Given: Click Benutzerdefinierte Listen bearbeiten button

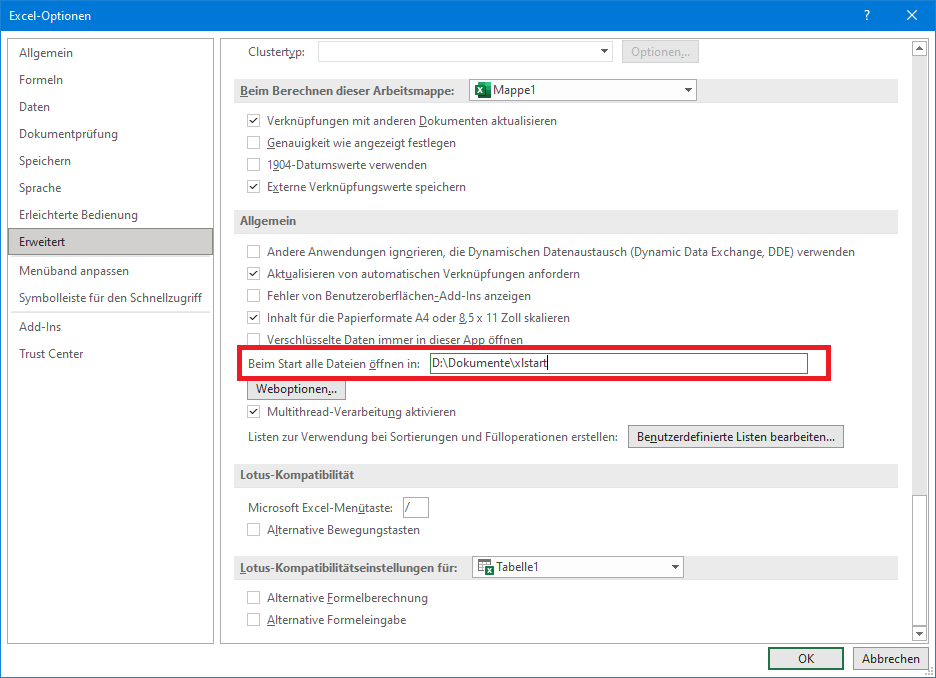Looking at the screenshot, I should (735, 437).
